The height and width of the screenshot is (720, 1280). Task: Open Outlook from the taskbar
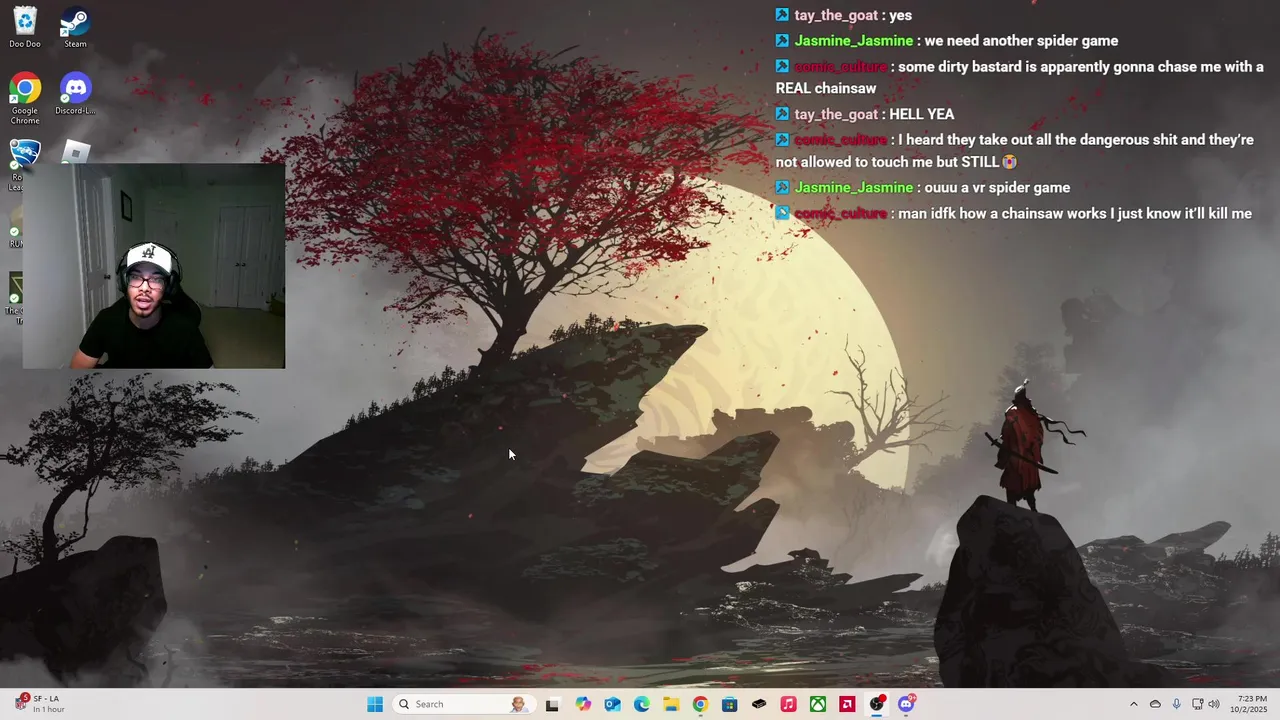tap(612, 704)
